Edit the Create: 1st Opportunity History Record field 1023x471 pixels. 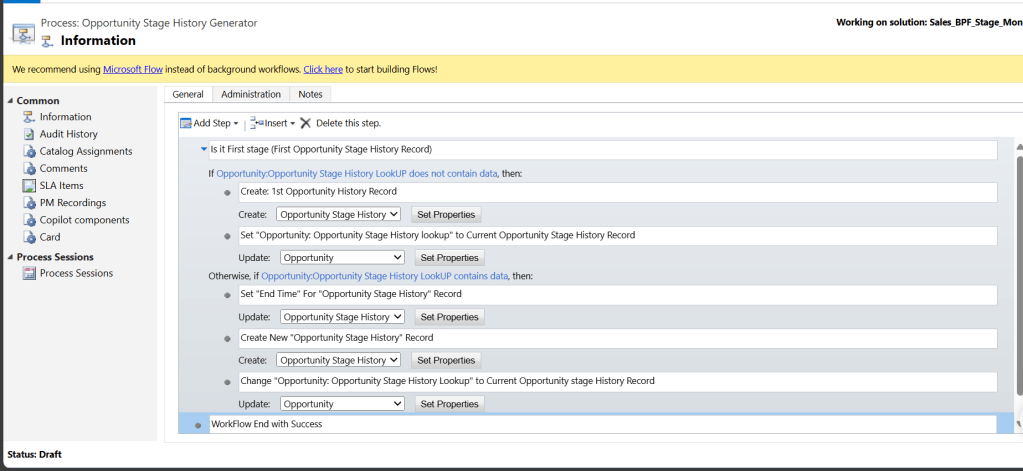click(618, 192)
